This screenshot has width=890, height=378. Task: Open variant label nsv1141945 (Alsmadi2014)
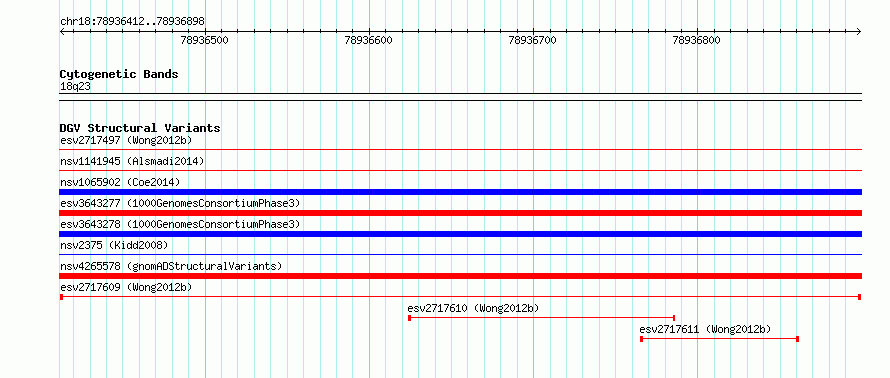[x=132, y=161]
